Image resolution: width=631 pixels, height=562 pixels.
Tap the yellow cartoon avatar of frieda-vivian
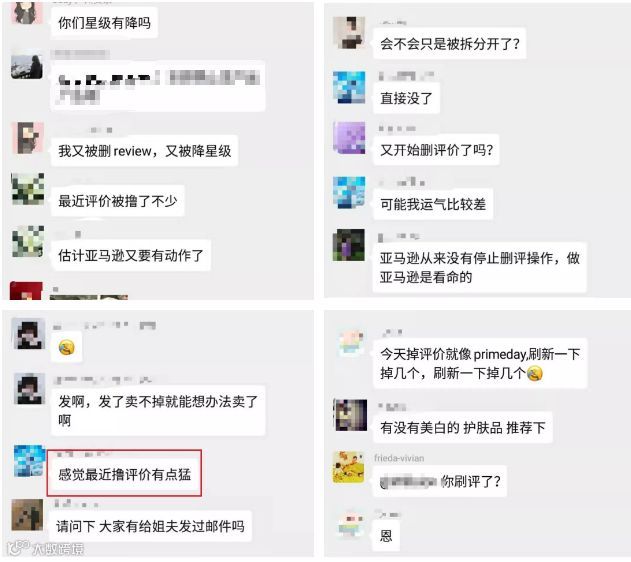tap(349, 467)
